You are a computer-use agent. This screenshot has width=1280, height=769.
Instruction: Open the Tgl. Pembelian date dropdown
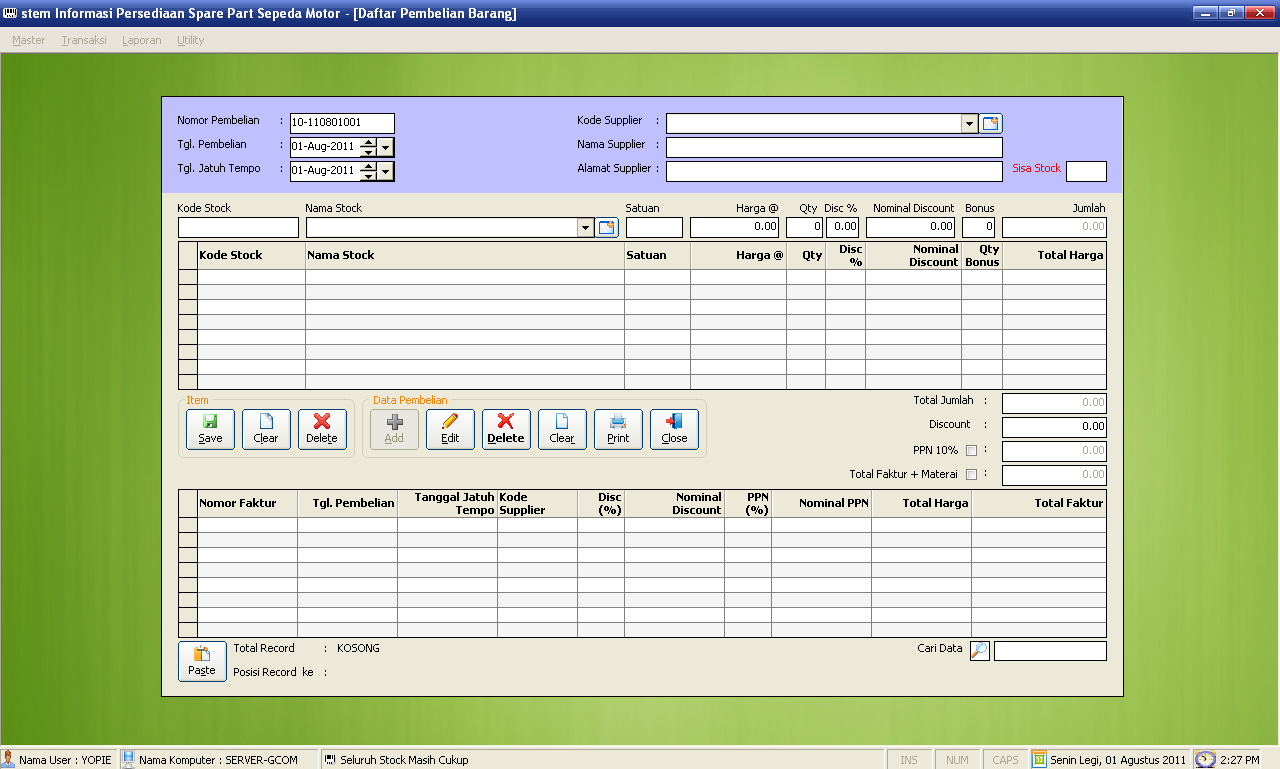pos(386,147)
